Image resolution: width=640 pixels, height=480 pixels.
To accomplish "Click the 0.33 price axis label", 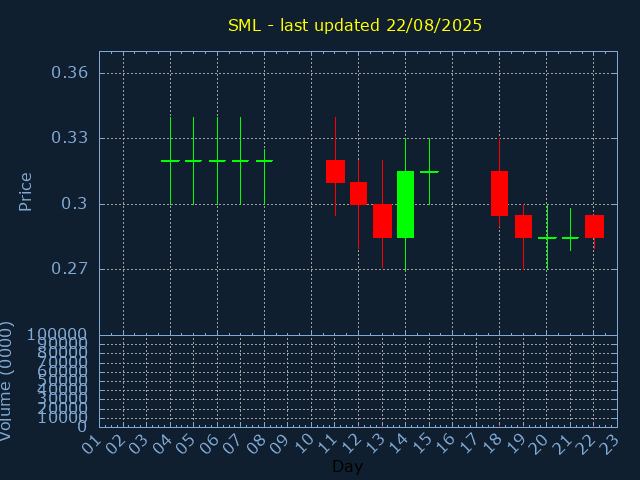I will [x=69, y=138].
